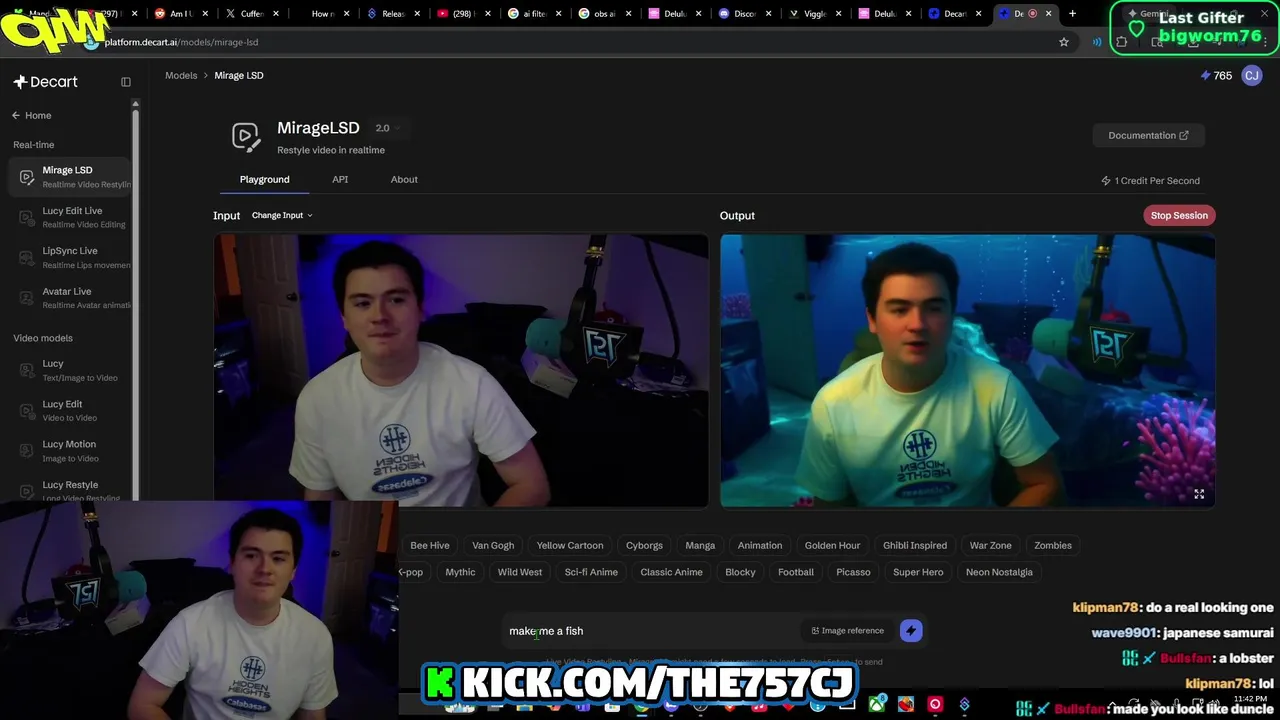This screenshot has width=1280, height=720.
Task: Select the Bee Hive style preset
Action: tap(430, 545)
